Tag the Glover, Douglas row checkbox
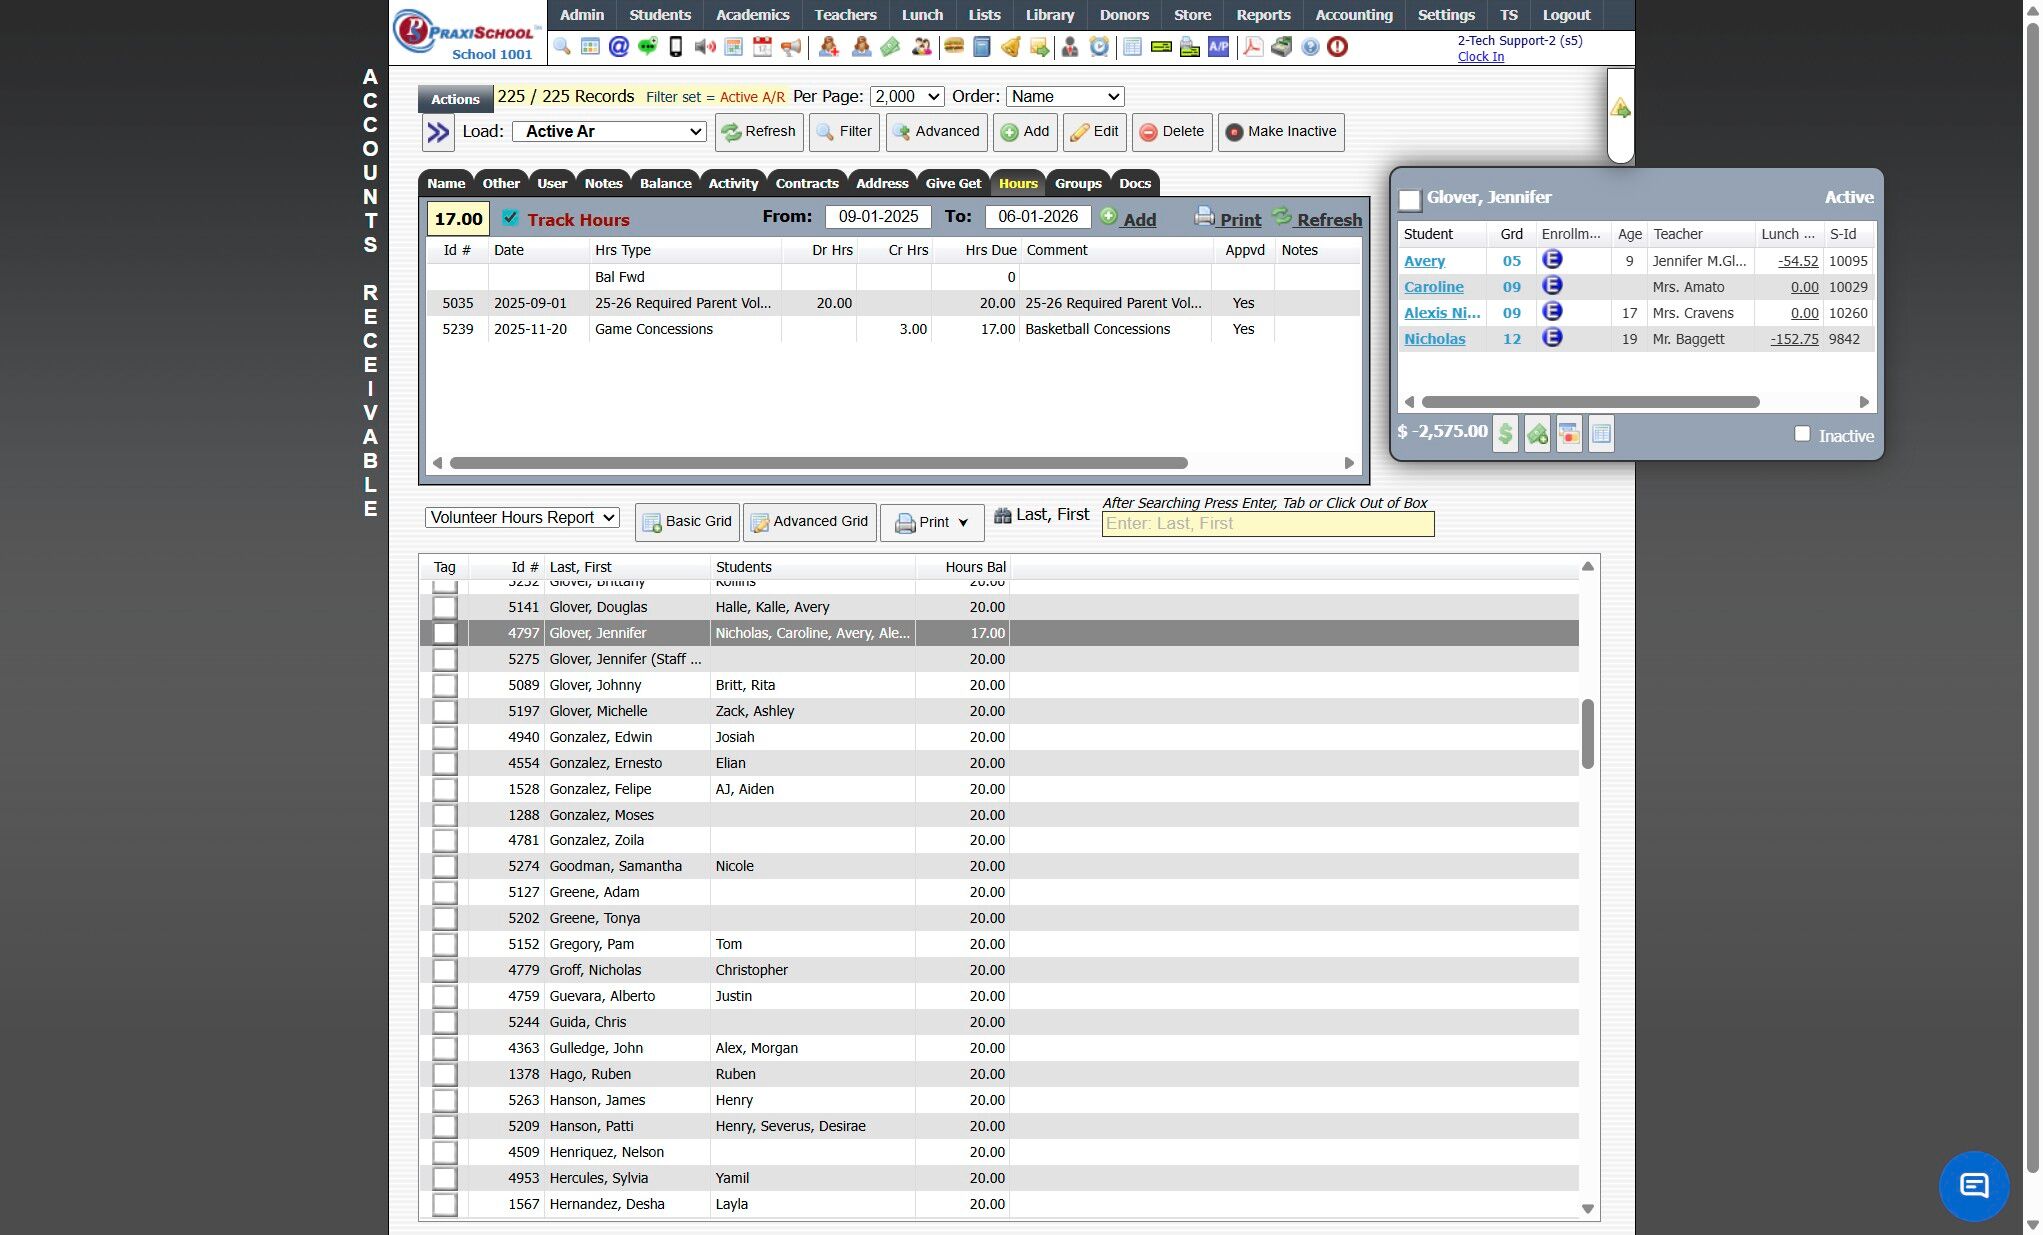Screen dimensions: 2043x1235 click(445, 607)
